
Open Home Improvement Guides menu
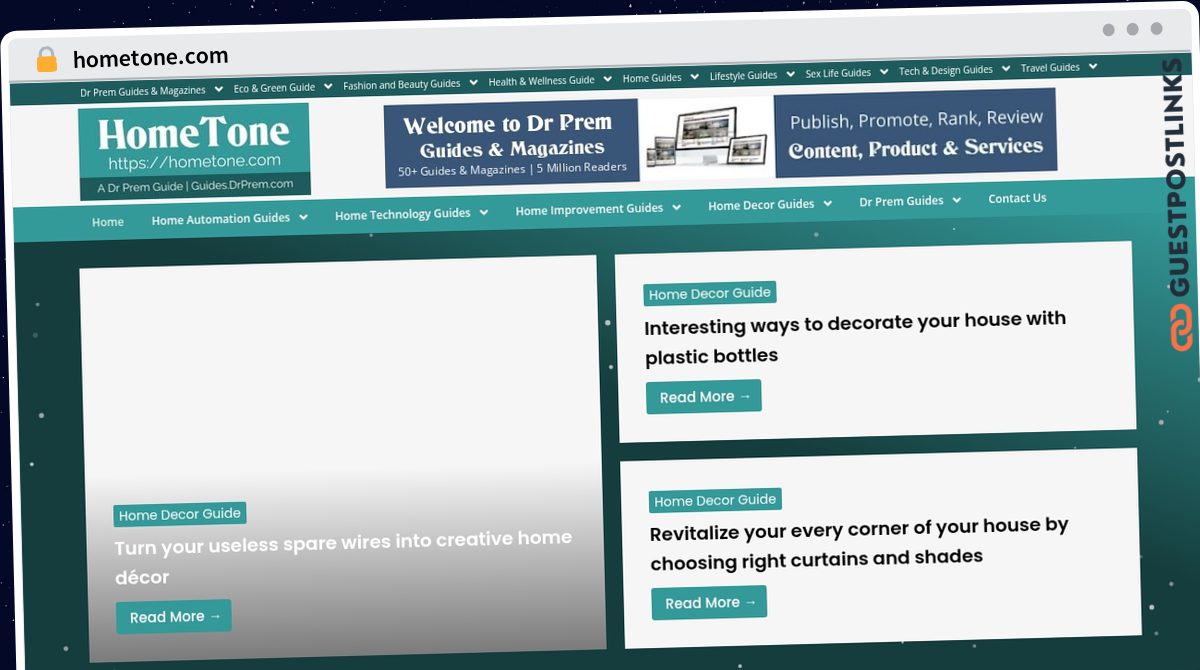[589, 209]
